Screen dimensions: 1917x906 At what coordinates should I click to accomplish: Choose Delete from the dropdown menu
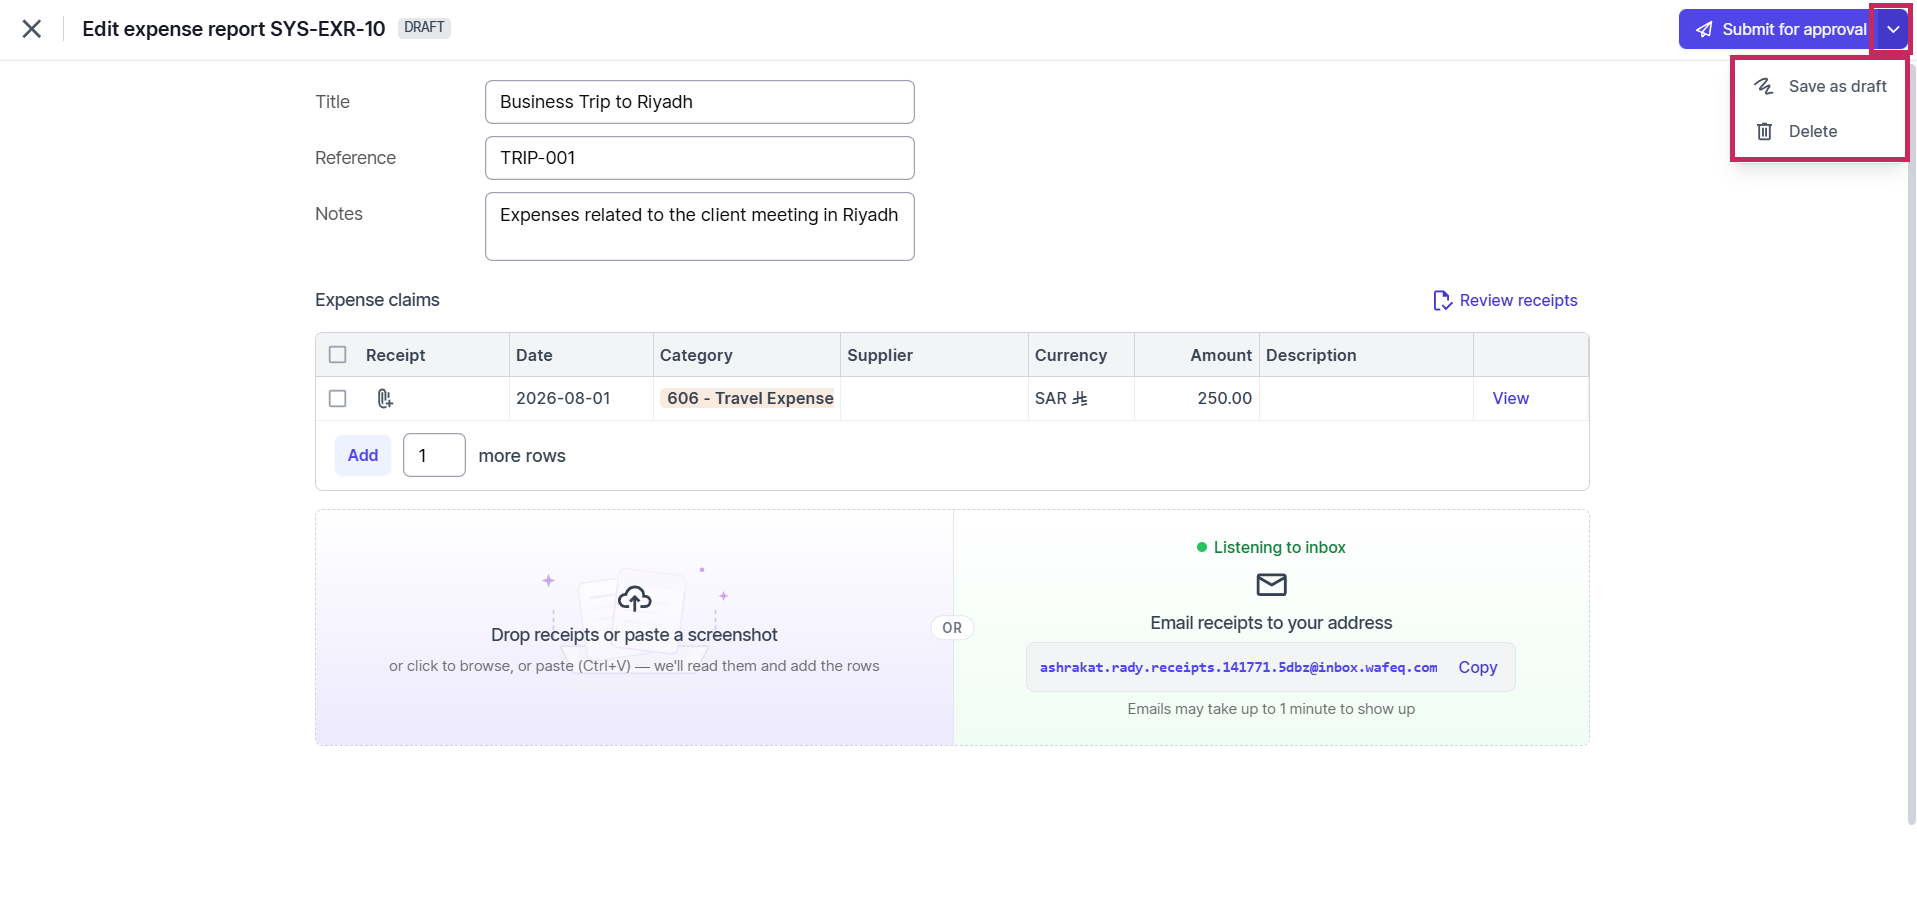(x=1820, y=131)
